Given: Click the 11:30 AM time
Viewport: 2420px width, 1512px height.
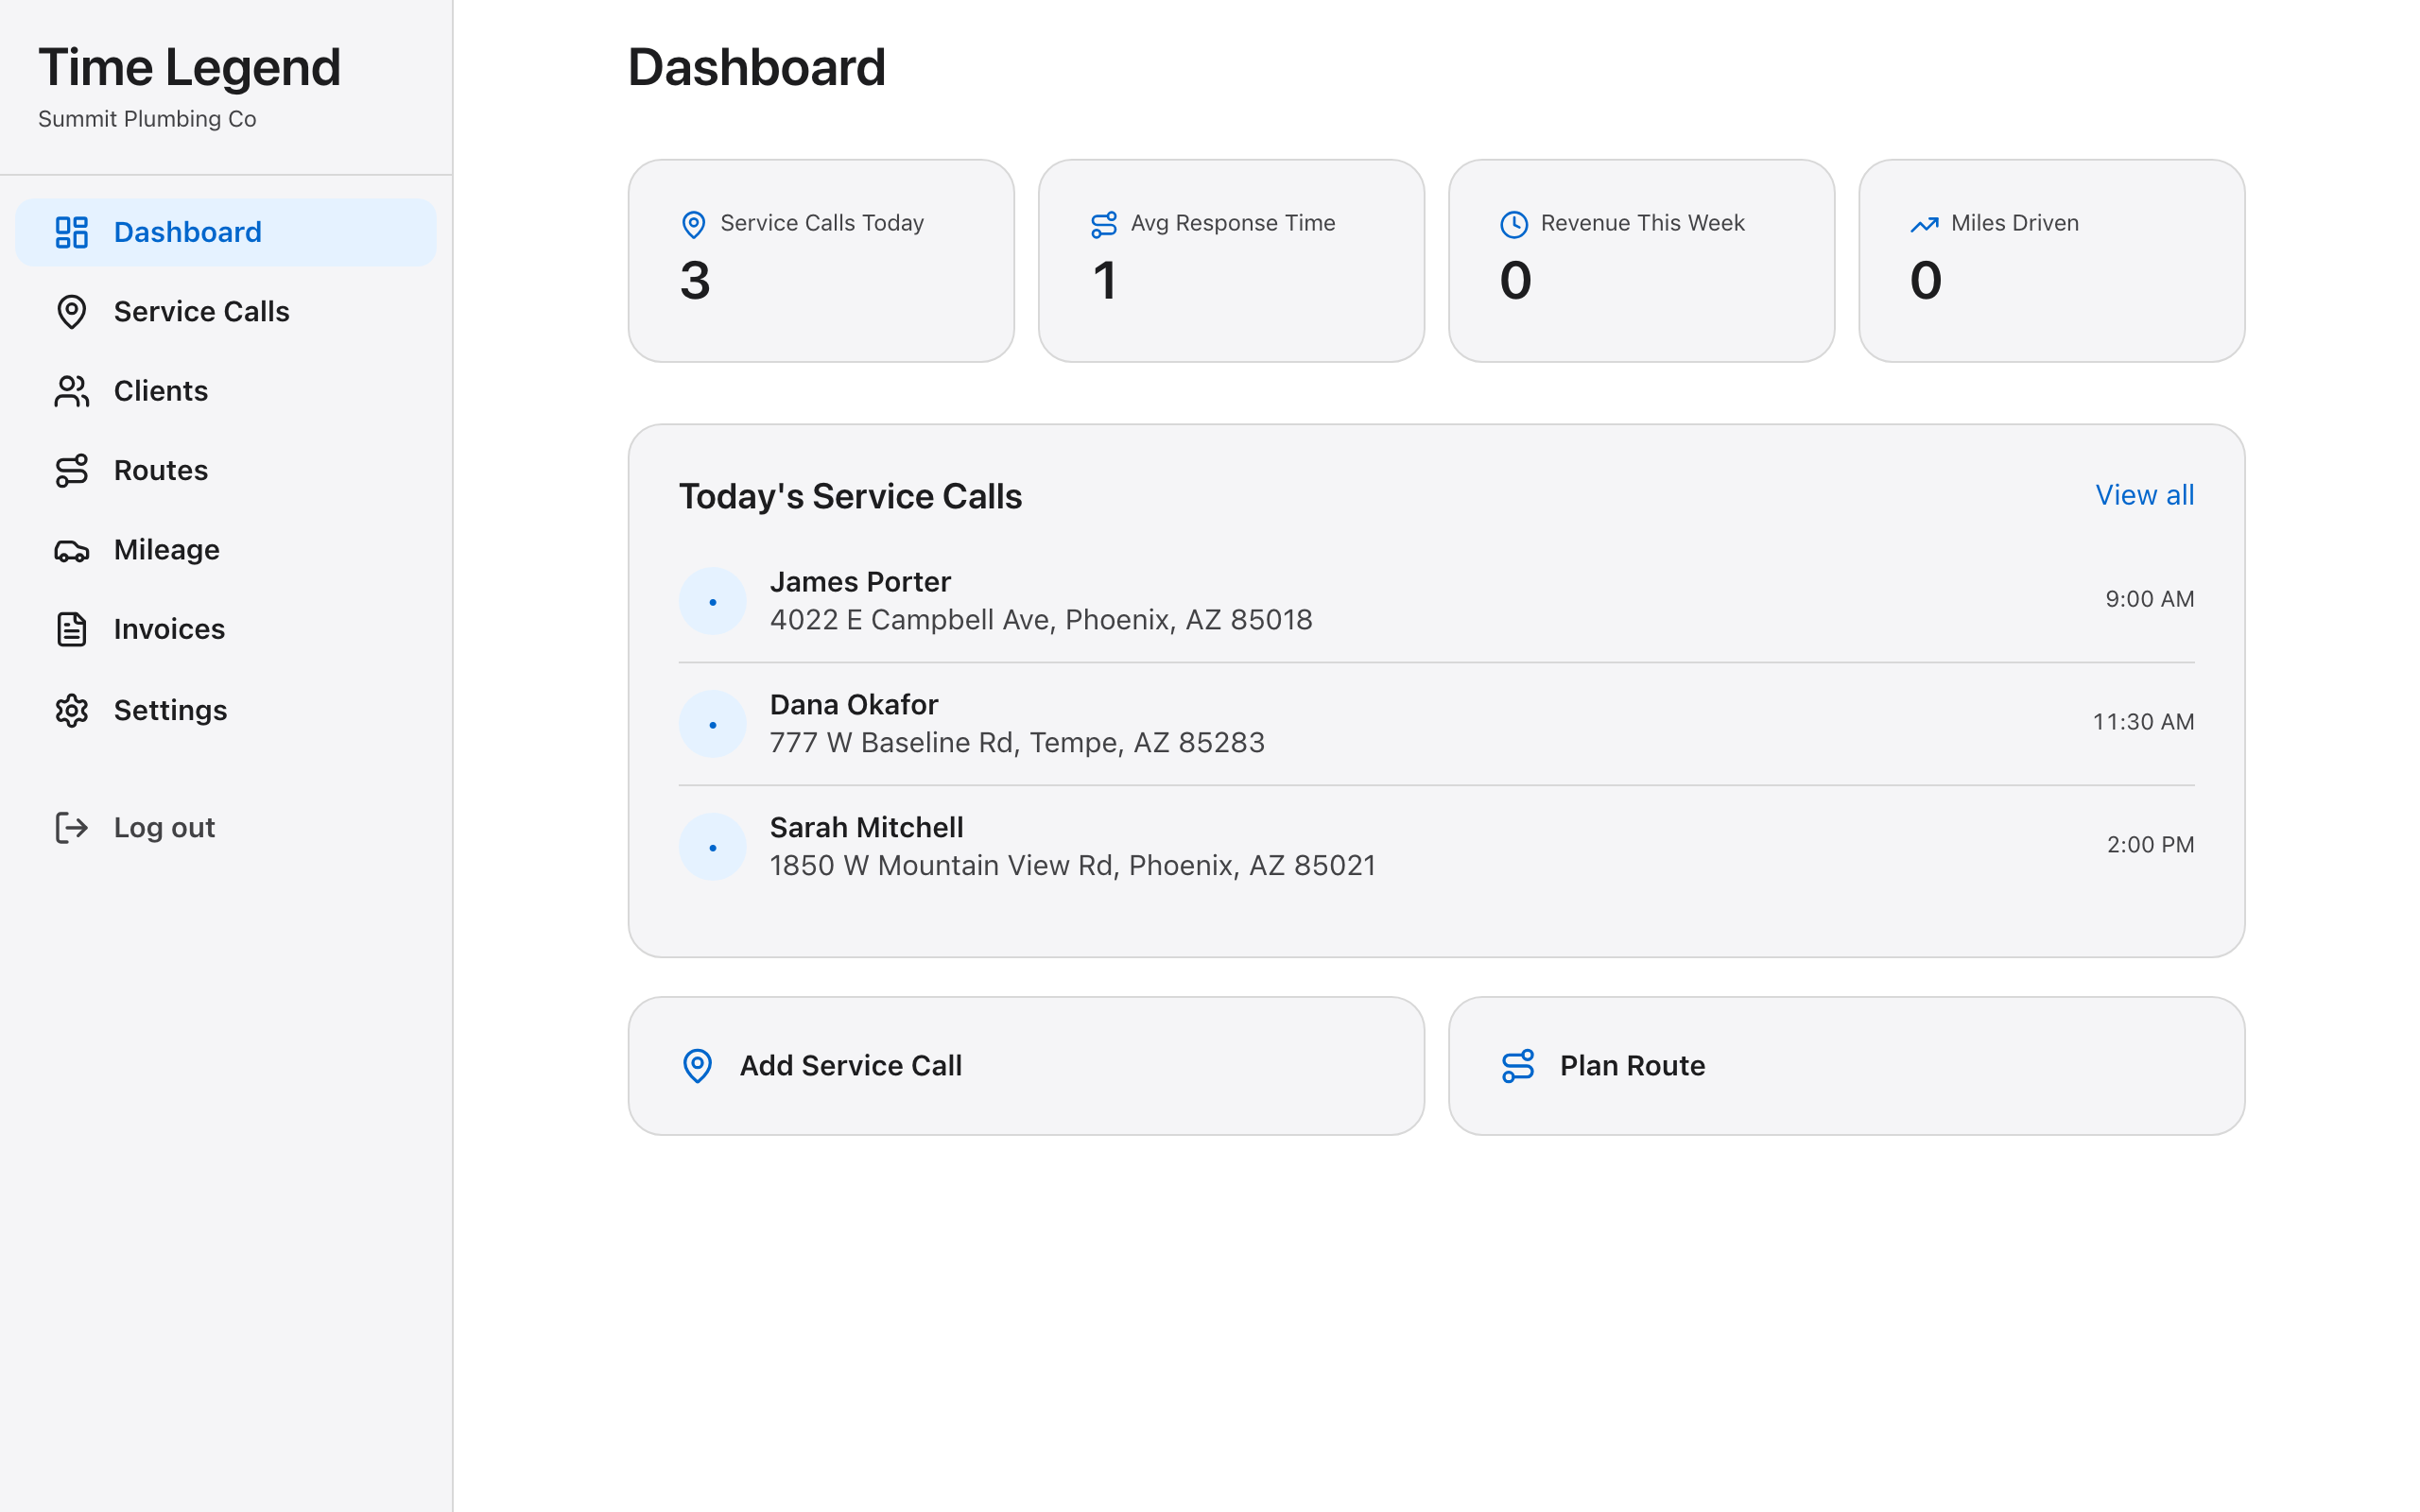Looking at the screenshot, I should click(2143, 722).
